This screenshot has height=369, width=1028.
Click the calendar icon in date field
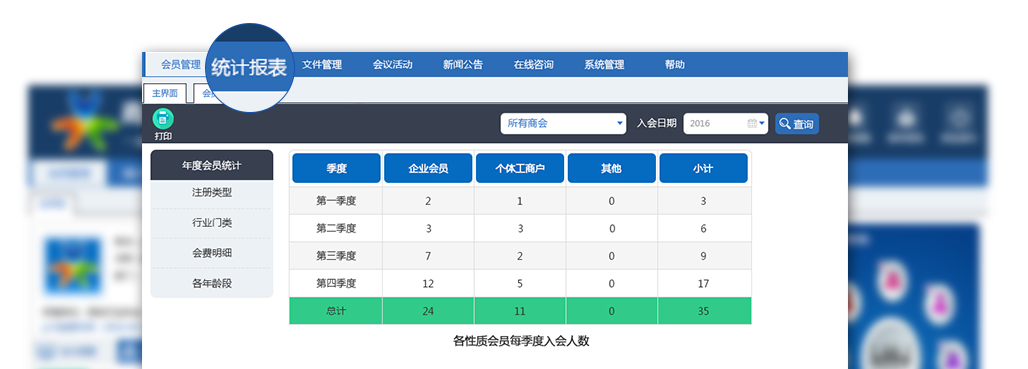[752, 123]
